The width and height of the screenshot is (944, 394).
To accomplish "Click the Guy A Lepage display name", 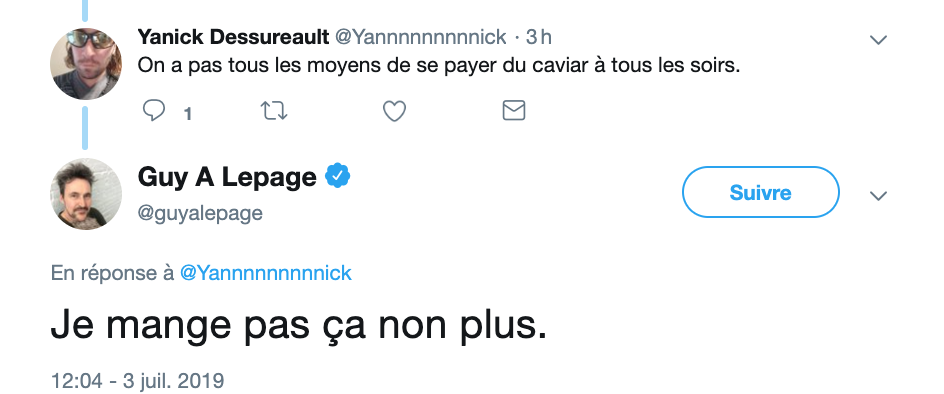I will 227,177.
